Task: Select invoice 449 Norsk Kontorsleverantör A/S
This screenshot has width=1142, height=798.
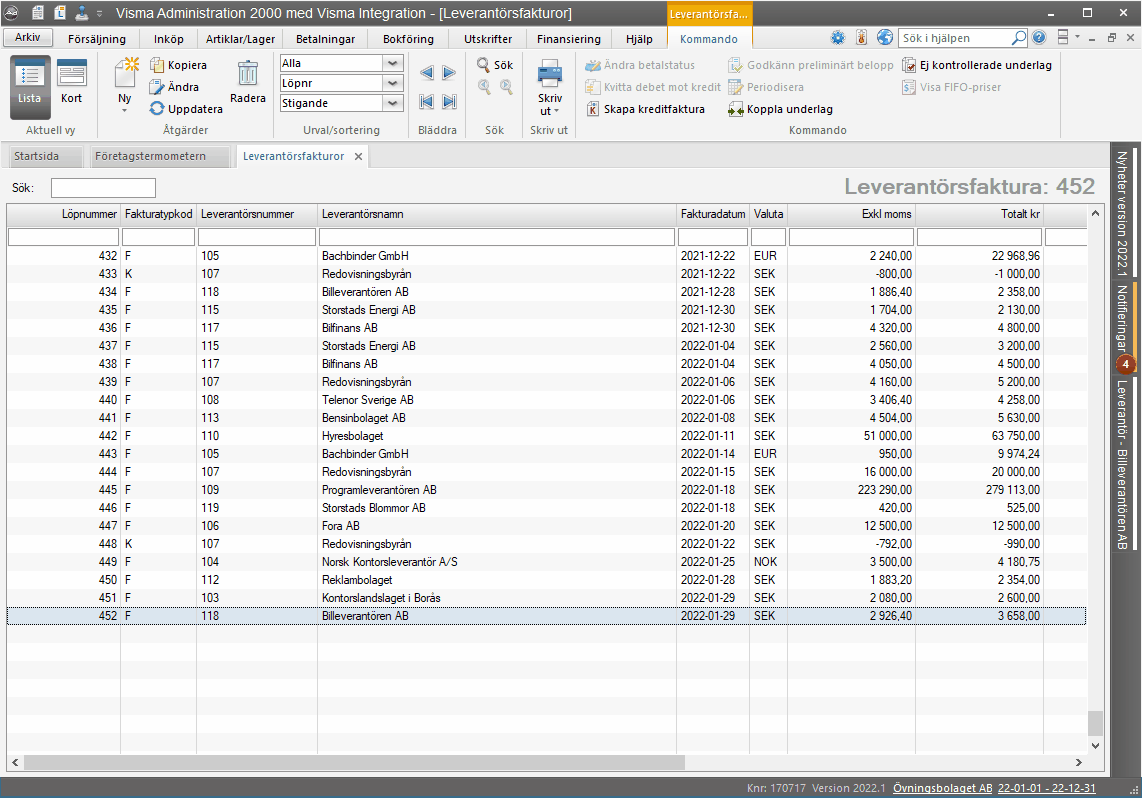Action: click(546, 562)
